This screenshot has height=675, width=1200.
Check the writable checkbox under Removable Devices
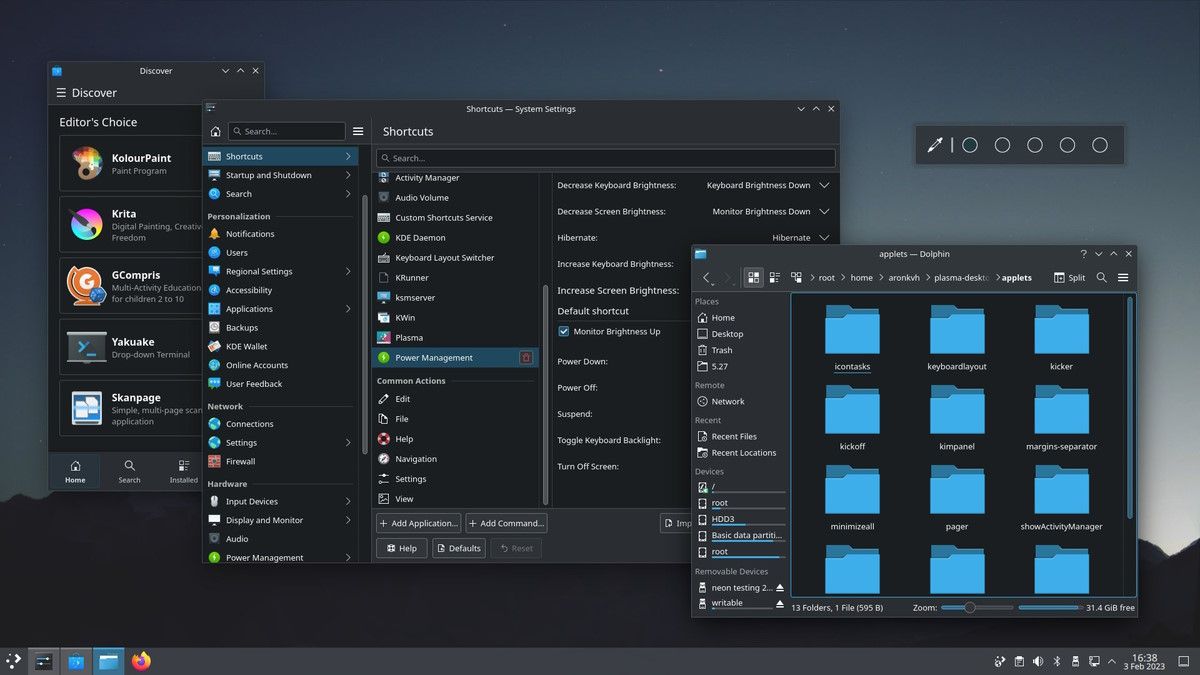(705, 603)
